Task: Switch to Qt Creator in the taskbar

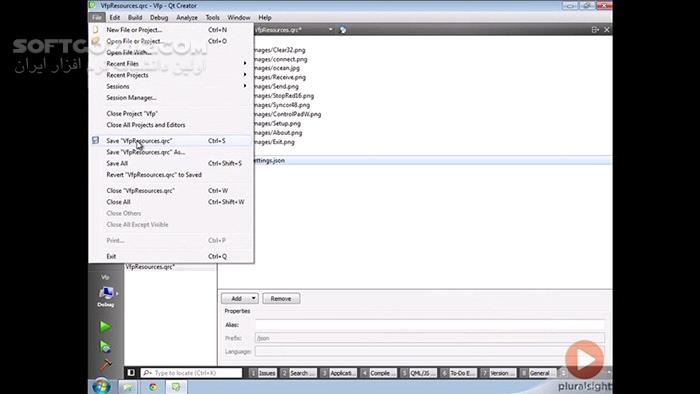Action: [x=176, y=387]
